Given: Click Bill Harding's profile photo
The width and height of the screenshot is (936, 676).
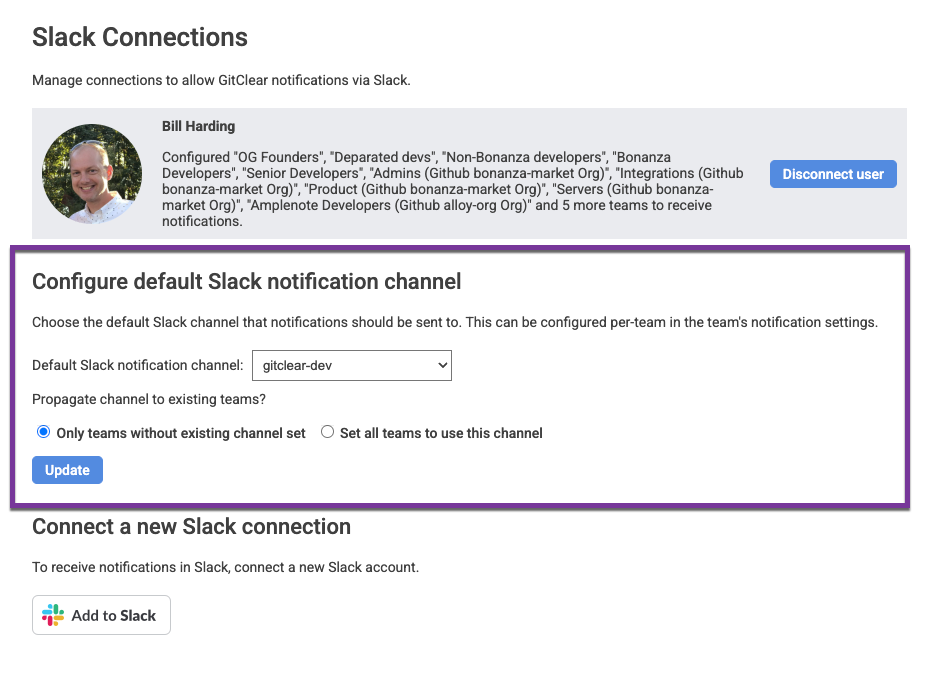Looking at the screenshot, I should point(92,174).
